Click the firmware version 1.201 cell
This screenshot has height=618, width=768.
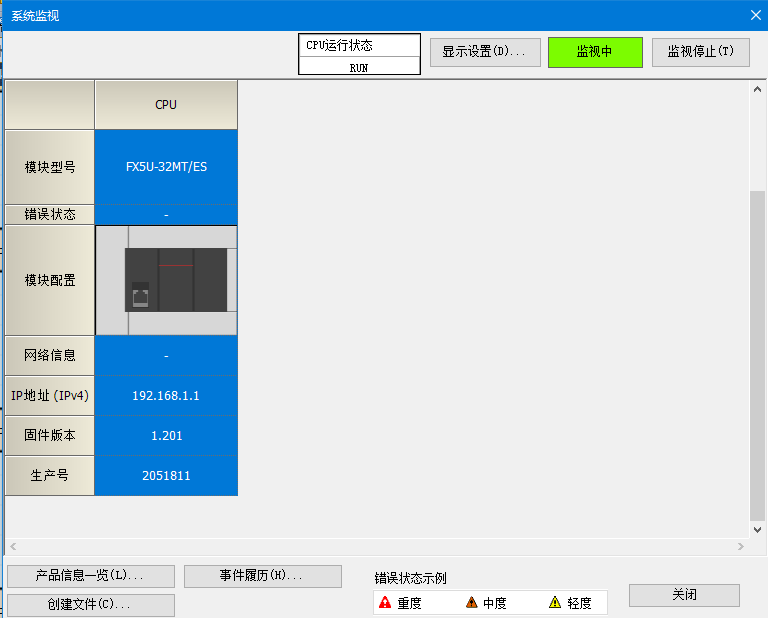point(166,436)
